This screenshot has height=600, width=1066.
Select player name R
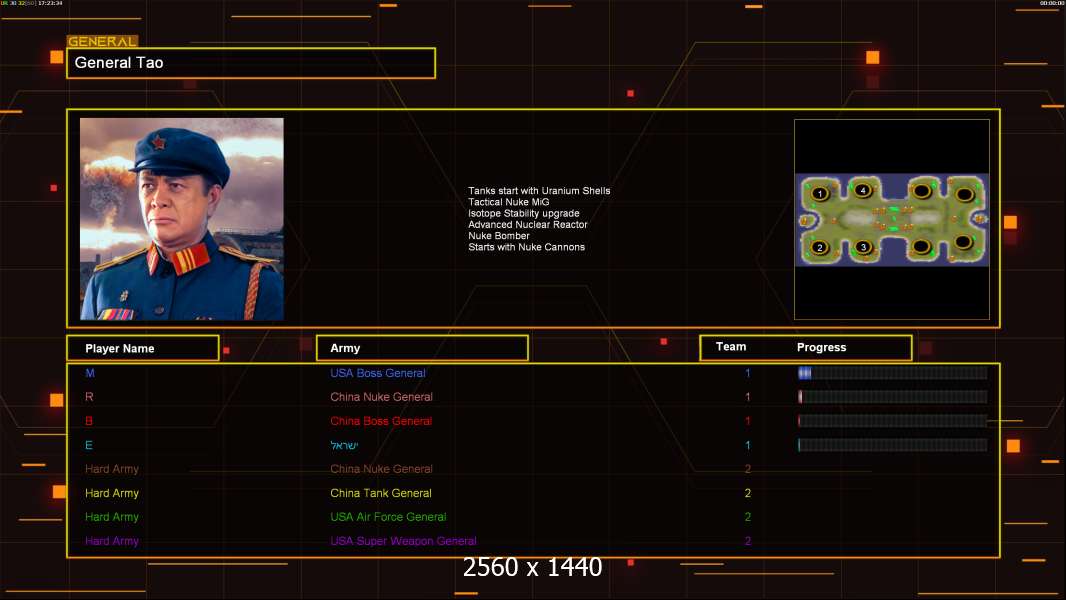89,397
